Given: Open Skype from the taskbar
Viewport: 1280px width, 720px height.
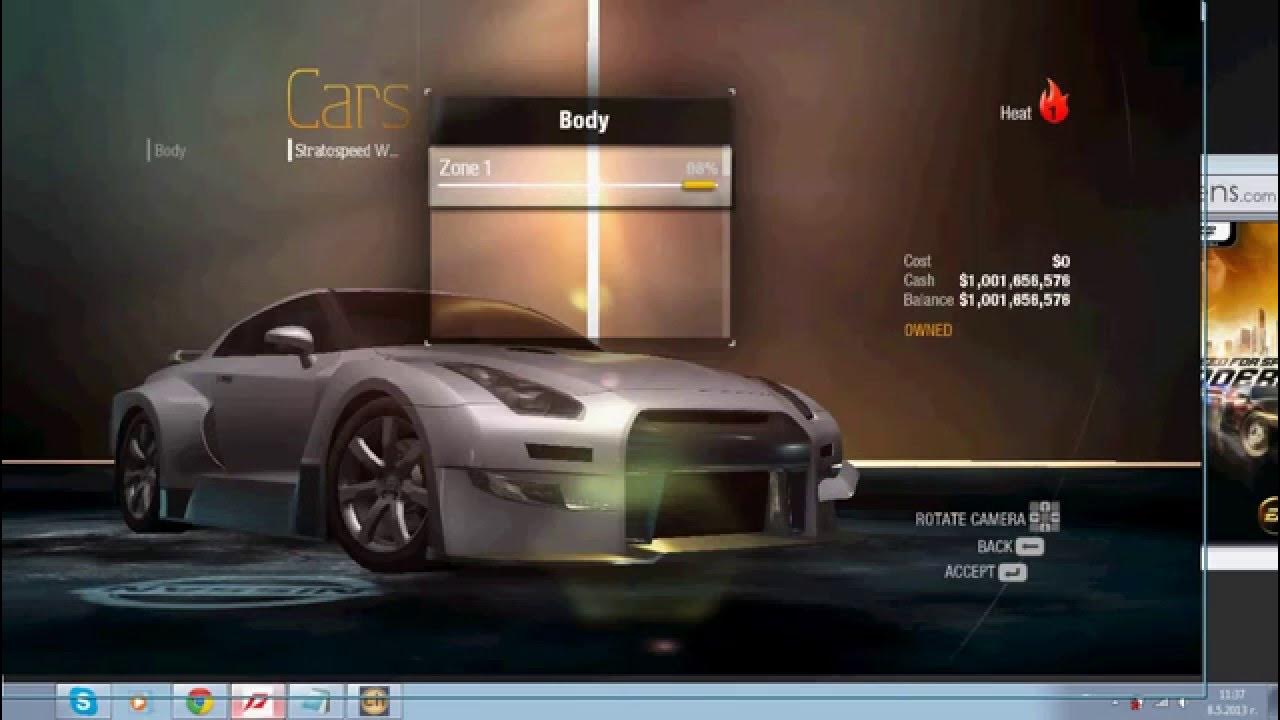Looking at the screenshot, I should pyautogui.click(x=84, y=702).
